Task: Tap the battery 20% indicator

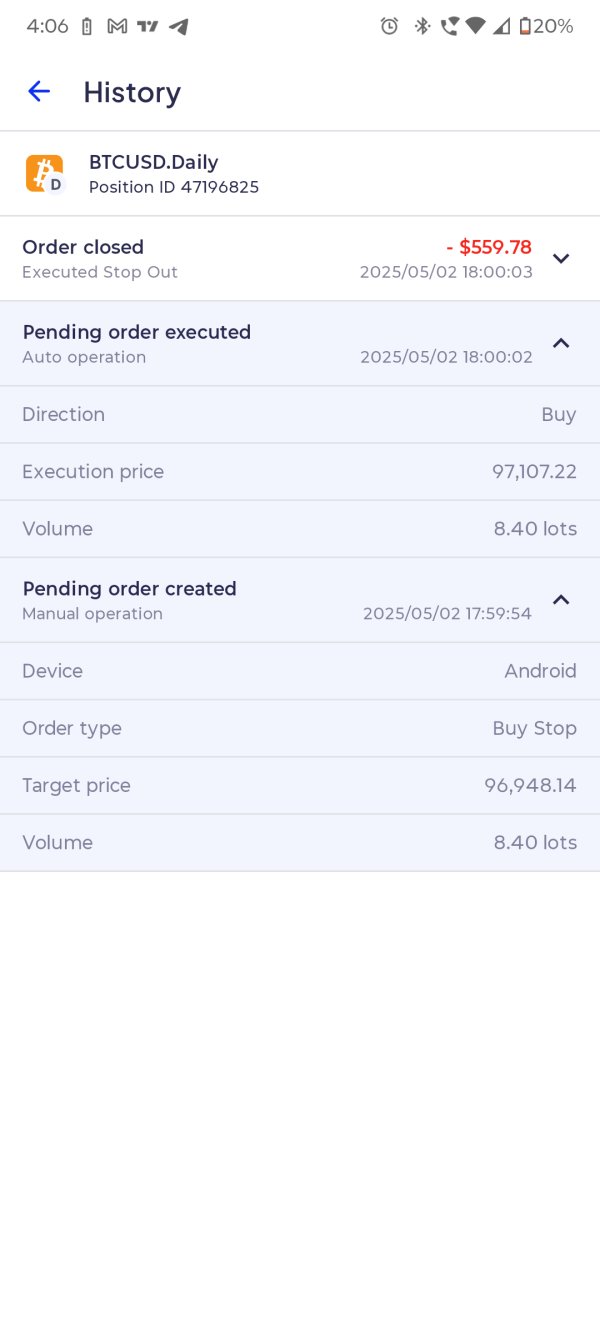Action: pyautogui.click(x=546, y=27)
